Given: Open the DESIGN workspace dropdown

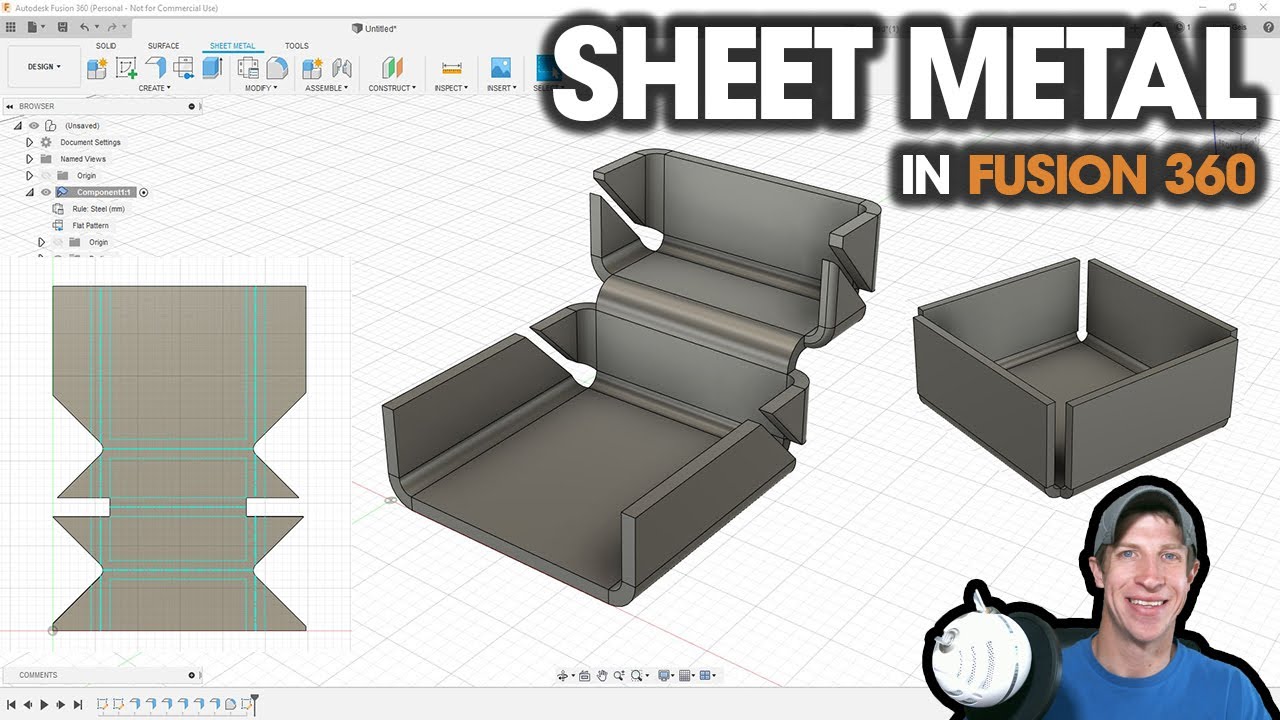Looking at the screenshot, I should click(x=44, y=67).
